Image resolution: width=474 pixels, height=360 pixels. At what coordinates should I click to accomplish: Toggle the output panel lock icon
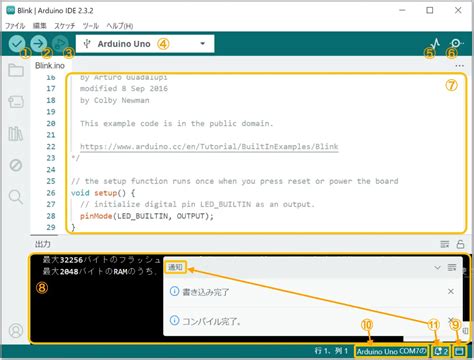(460, 244)
